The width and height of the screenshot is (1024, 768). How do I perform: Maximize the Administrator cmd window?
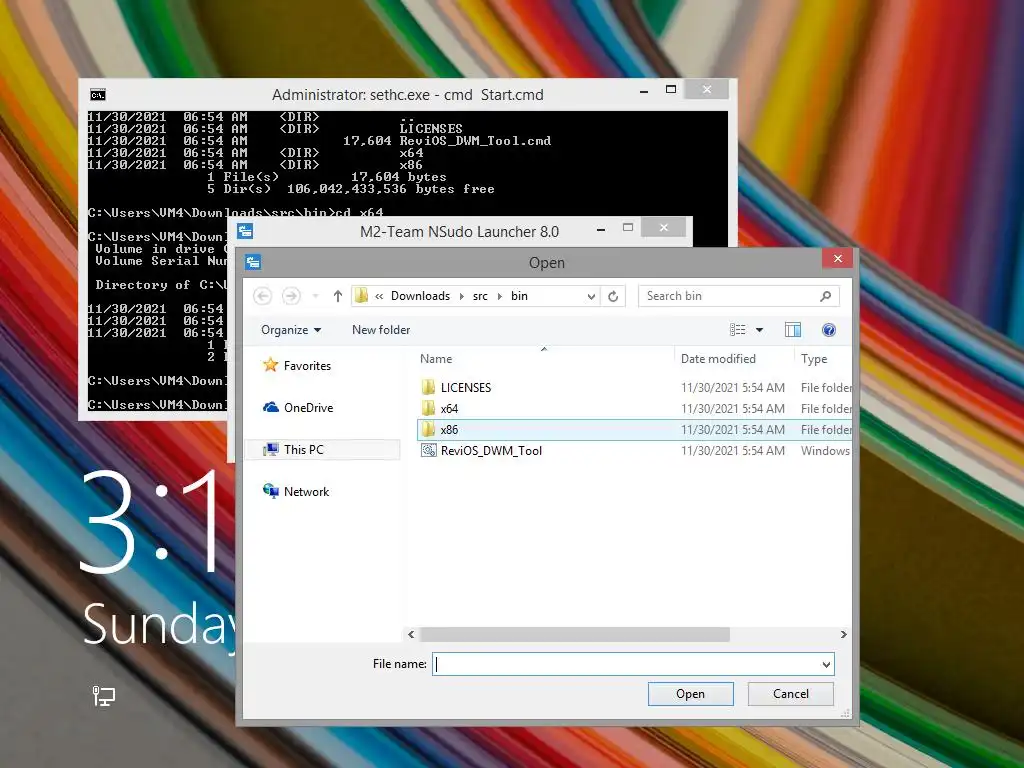(671, 89)
